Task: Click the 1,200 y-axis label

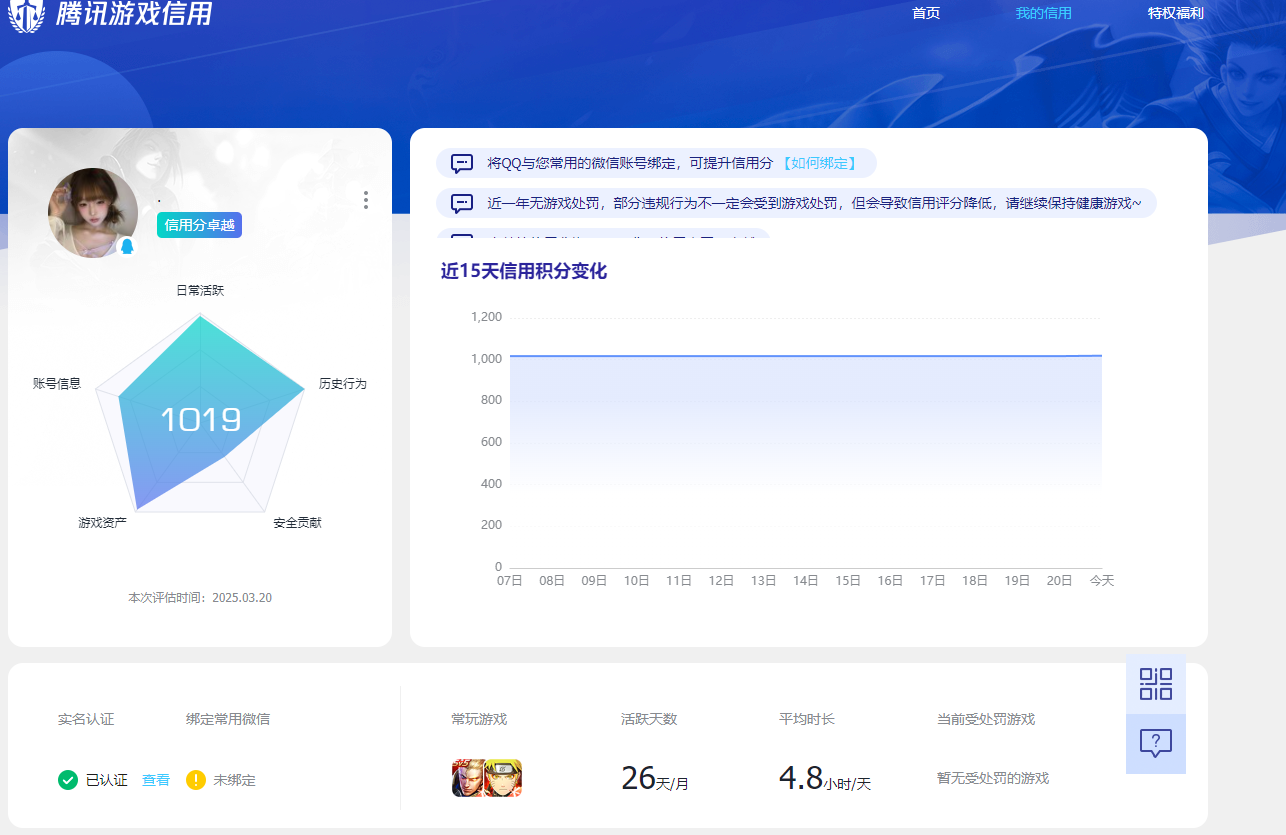Action: click(x=487, y=317)
